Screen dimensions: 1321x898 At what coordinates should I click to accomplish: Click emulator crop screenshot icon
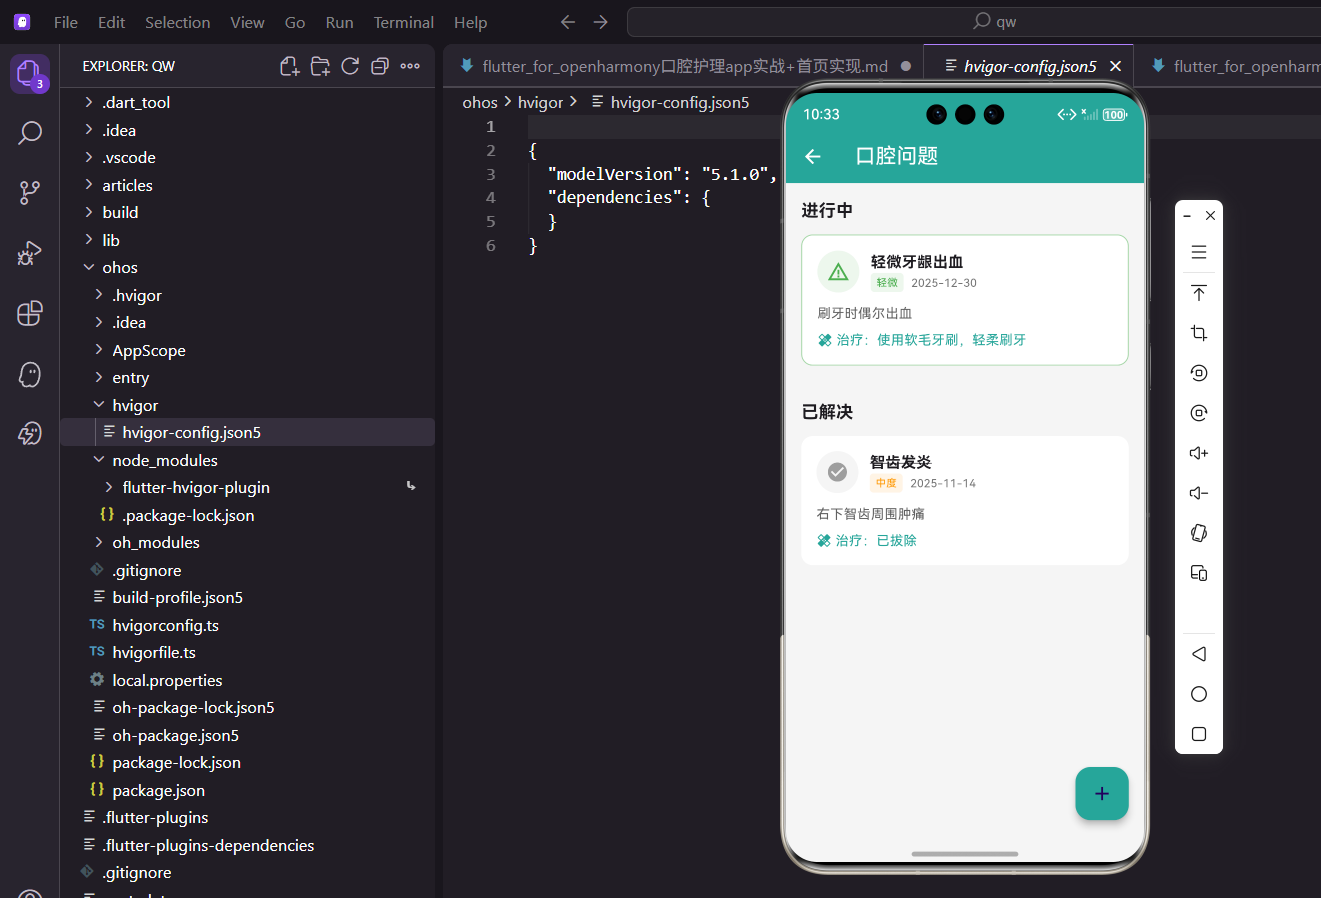coord(1199,333)
